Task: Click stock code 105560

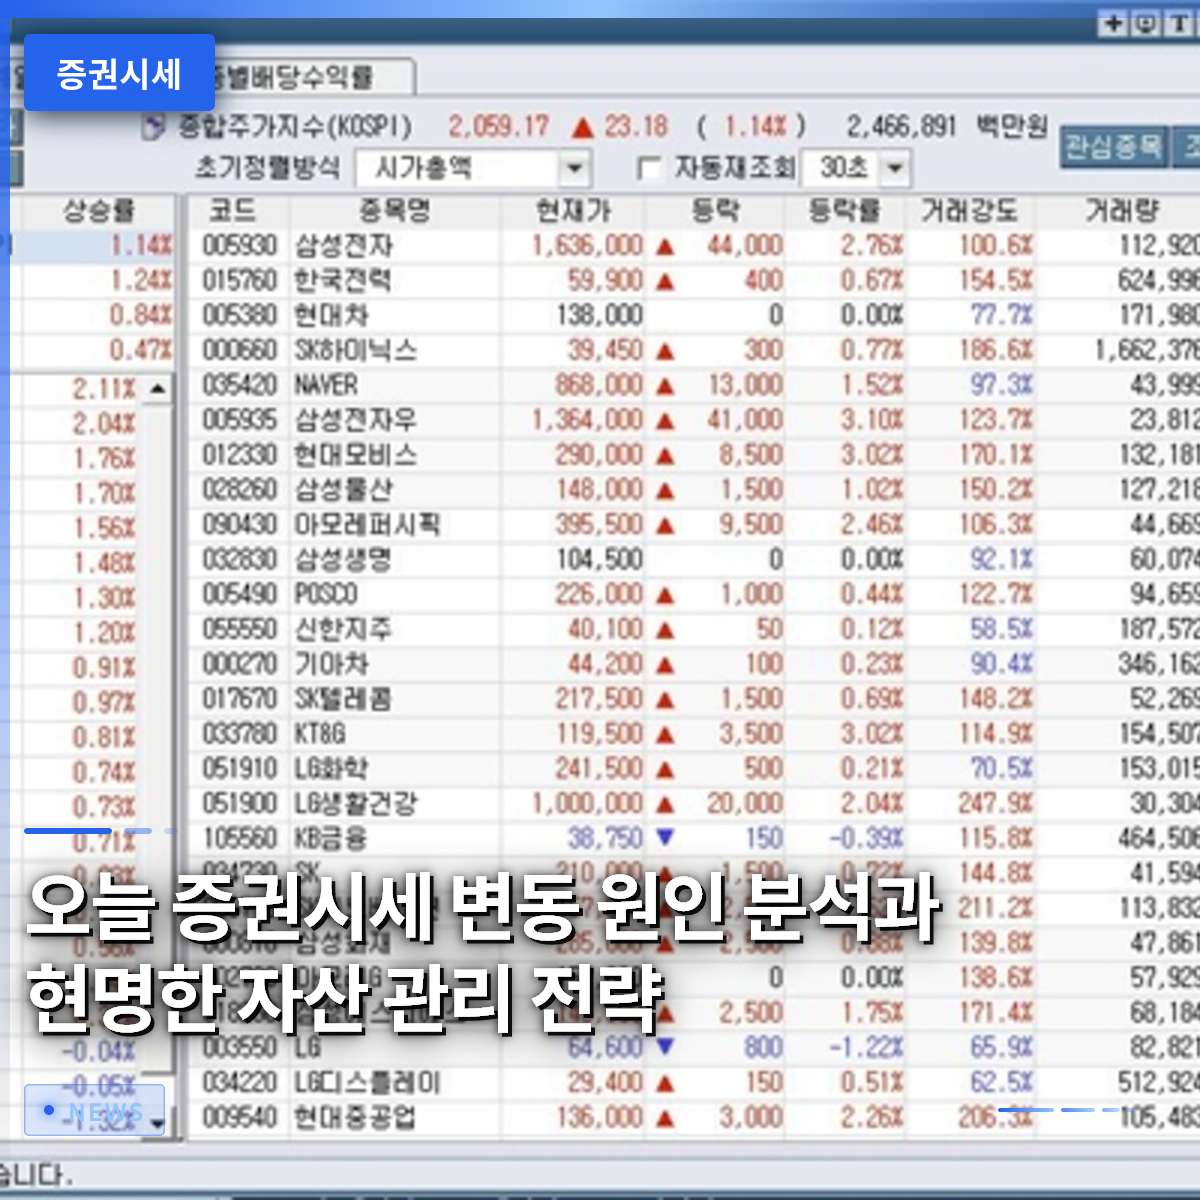Action: (240, 839)
